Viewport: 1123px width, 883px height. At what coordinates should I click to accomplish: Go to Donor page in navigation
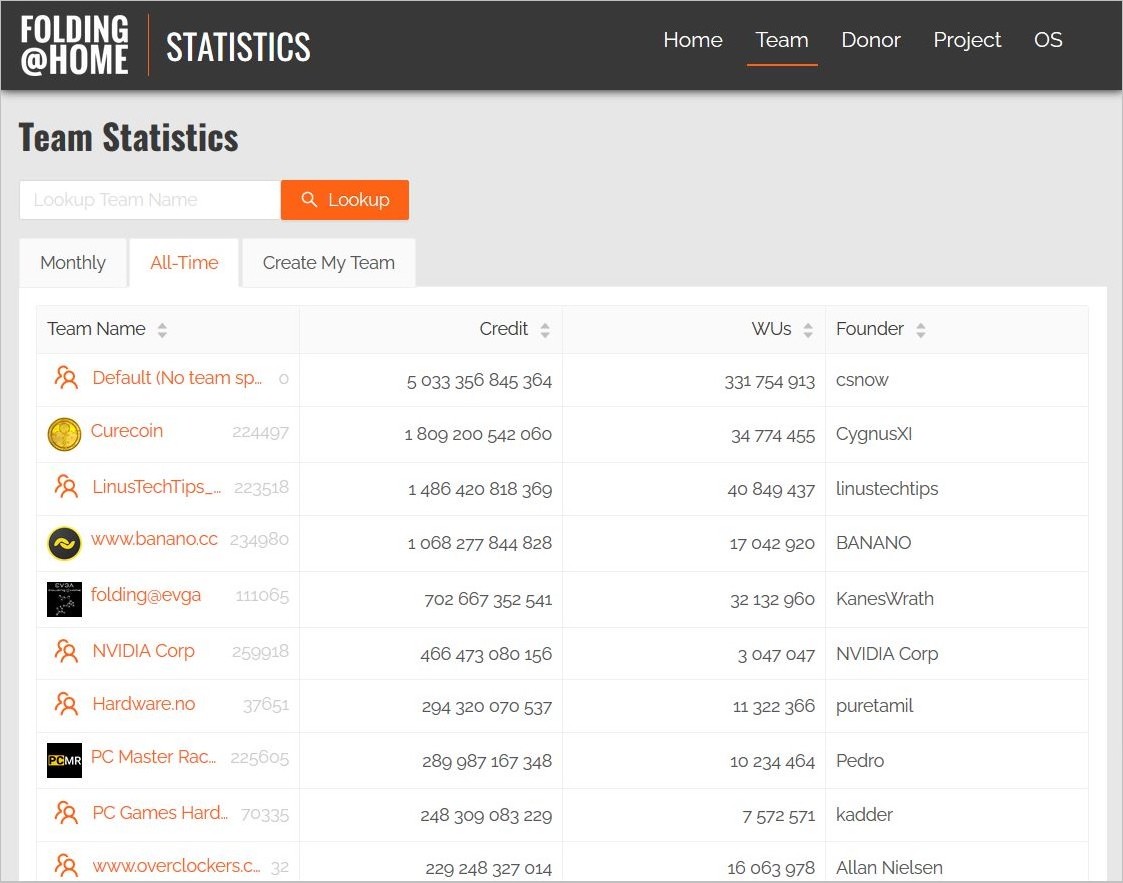(870, 40)
